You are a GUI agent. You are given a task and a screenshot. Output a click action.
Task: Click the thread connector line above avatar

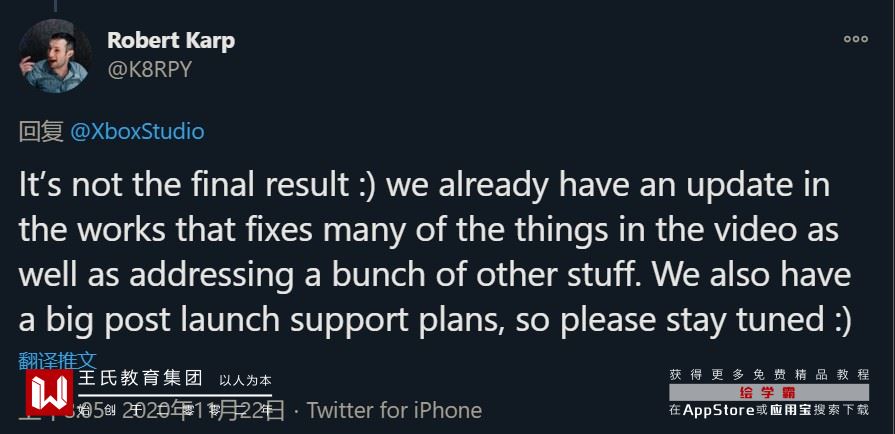(x=54, y=9)
